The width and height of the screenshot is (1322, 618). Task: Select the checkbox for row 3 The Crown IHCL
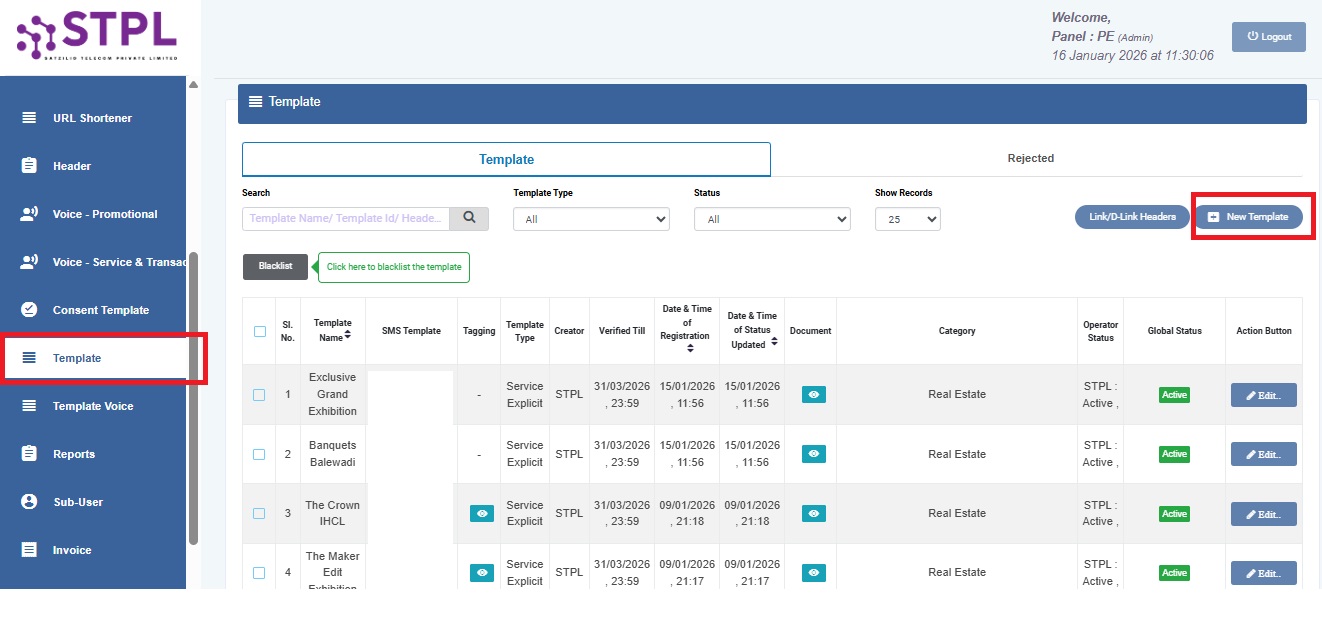pos(259,513)
